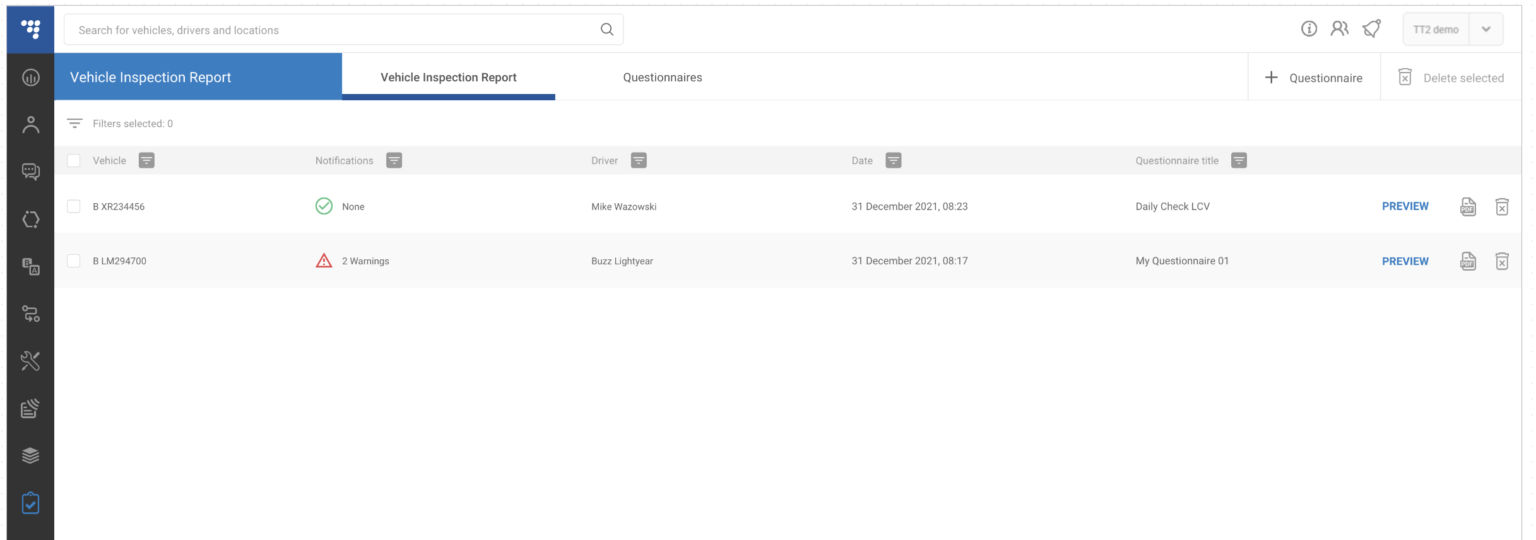Click vehicle plate B LM294700
This screenshot has width=1536, height=540.
pyautogui.click(x=119, y=261)
